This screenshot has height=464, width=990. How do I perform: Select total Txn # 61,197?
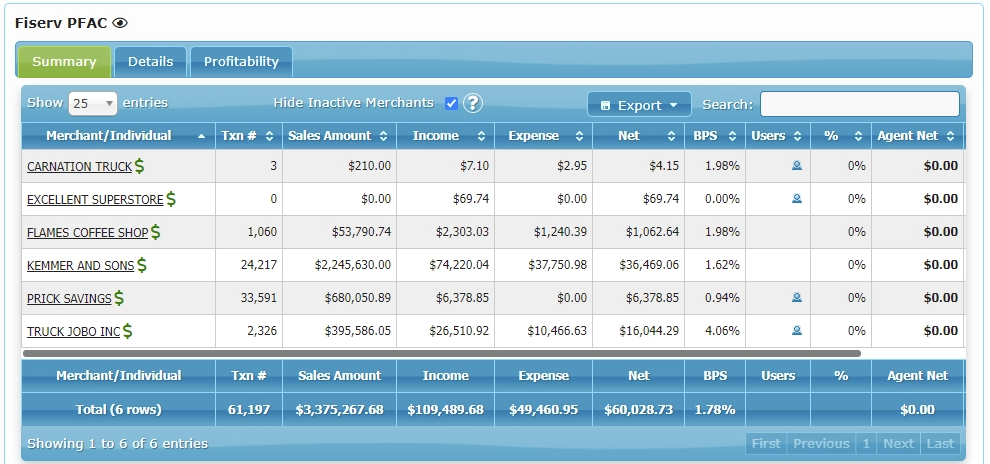point(249,410)
